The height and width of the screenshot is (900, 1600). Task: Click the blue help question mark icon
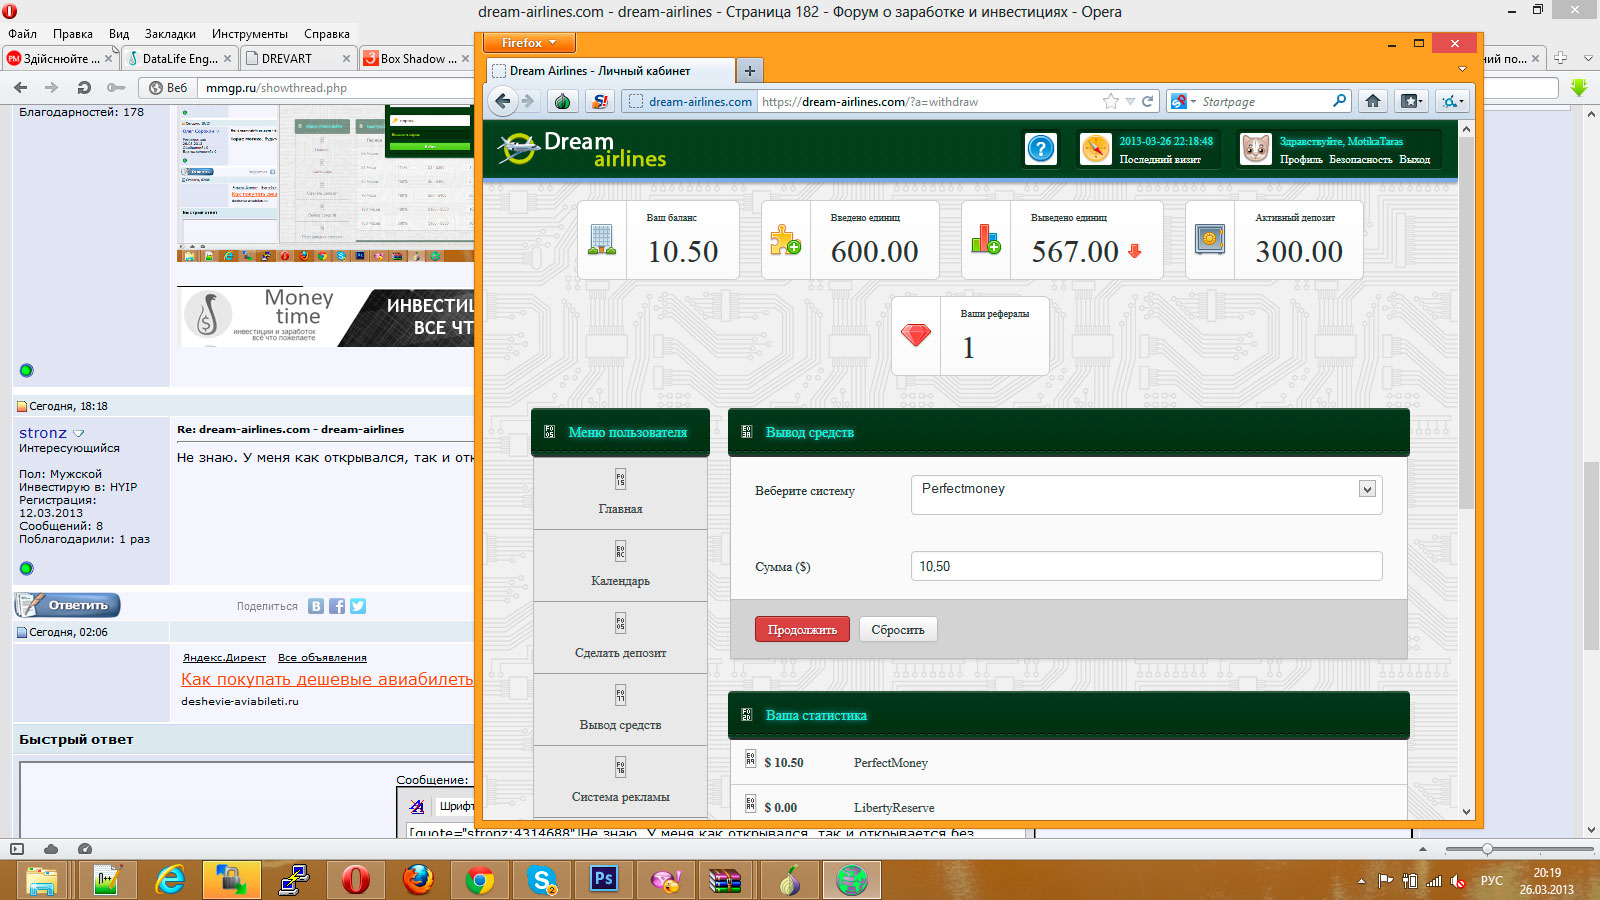point(1041,149)
